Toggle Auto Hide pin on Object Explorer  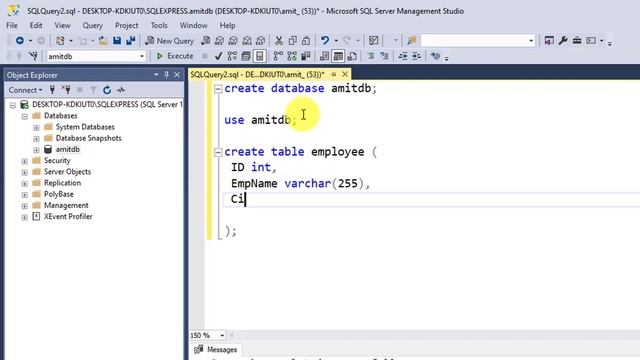167,75
